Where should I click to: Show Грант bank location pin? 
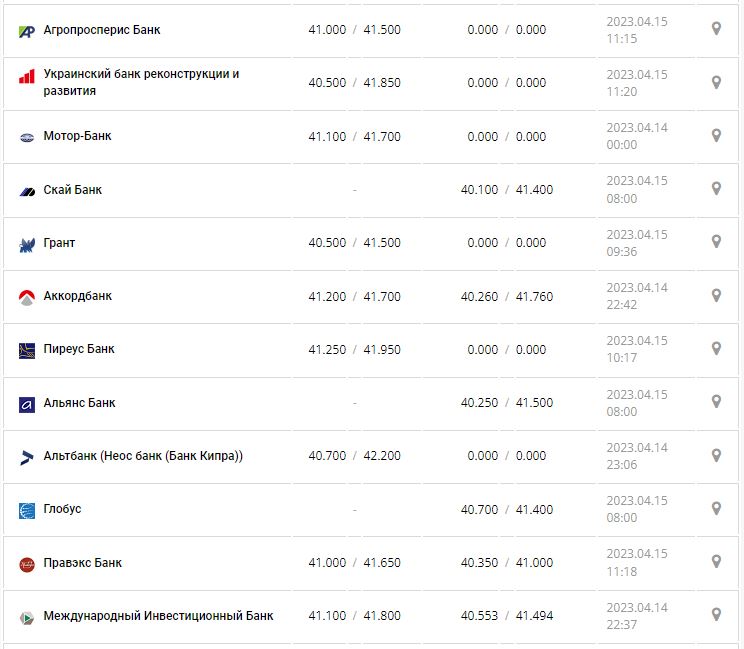point(716,242)
